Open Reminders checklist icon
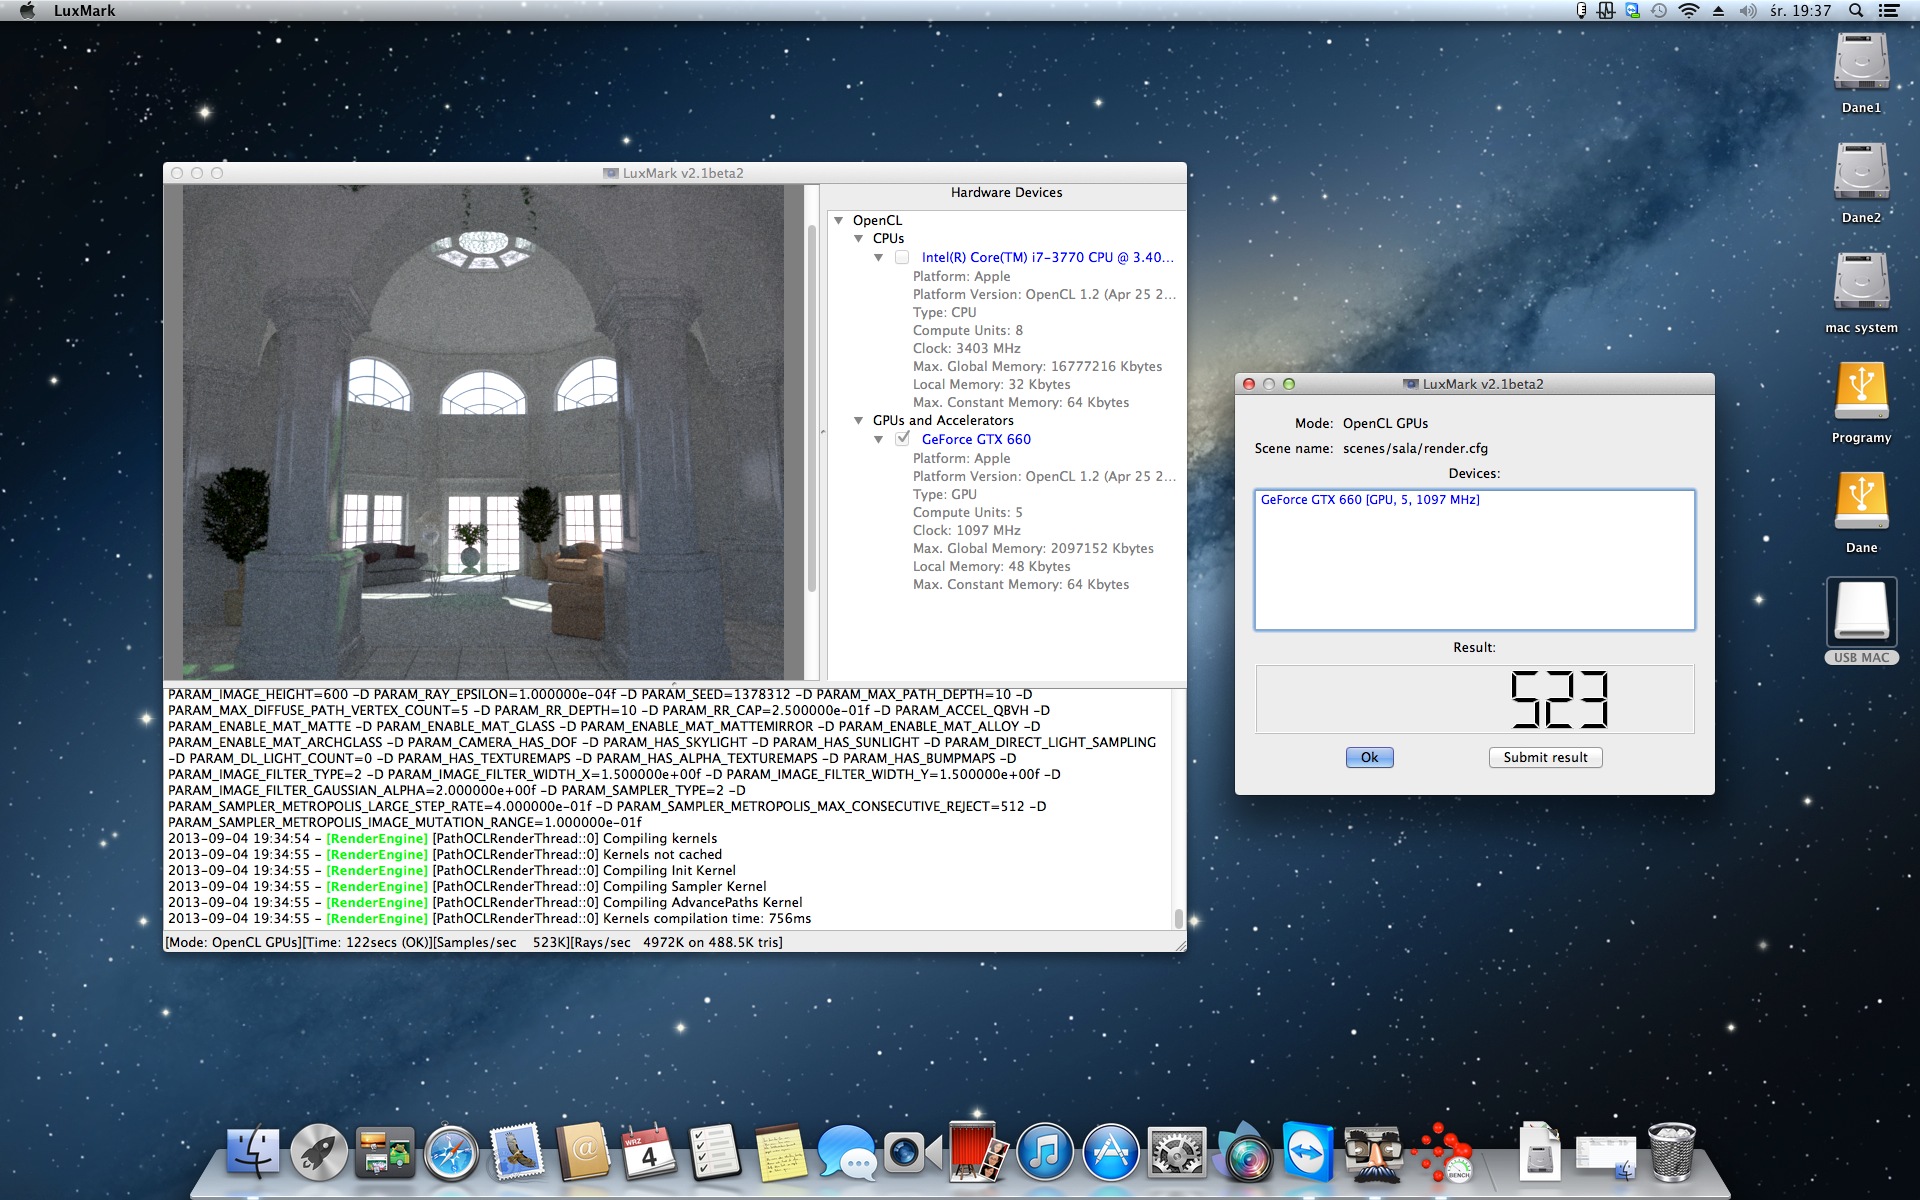 715,1153
